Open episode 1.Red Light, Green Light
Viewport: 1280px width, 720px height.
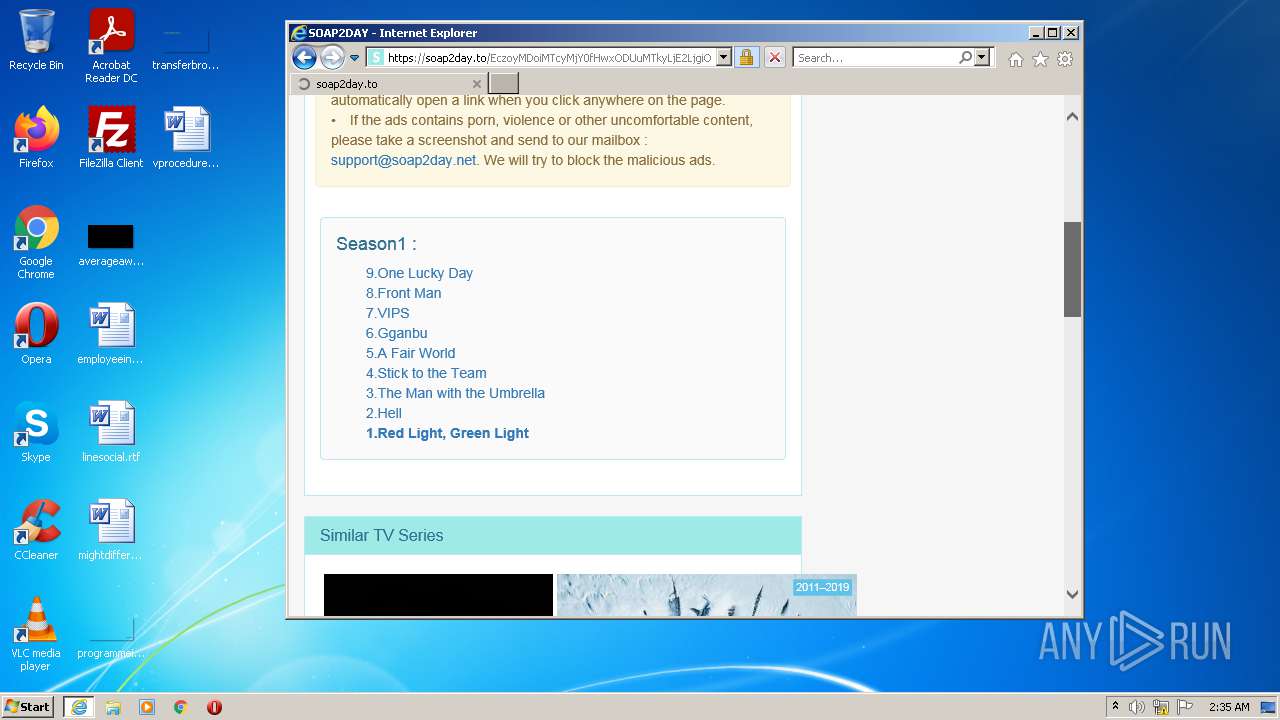tap(447, 433)
